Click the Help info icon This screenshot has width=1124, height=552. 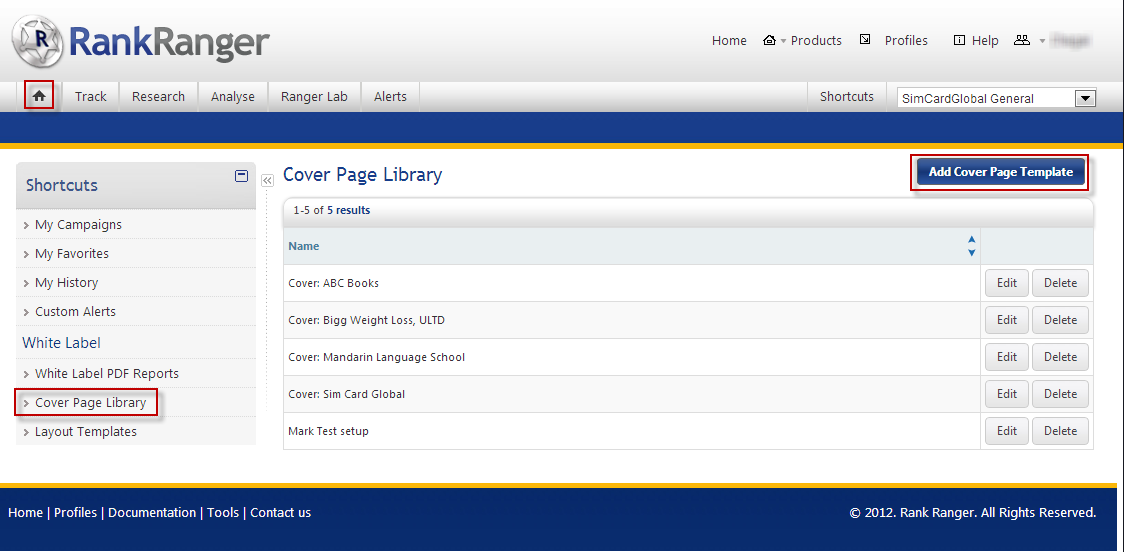959,41
